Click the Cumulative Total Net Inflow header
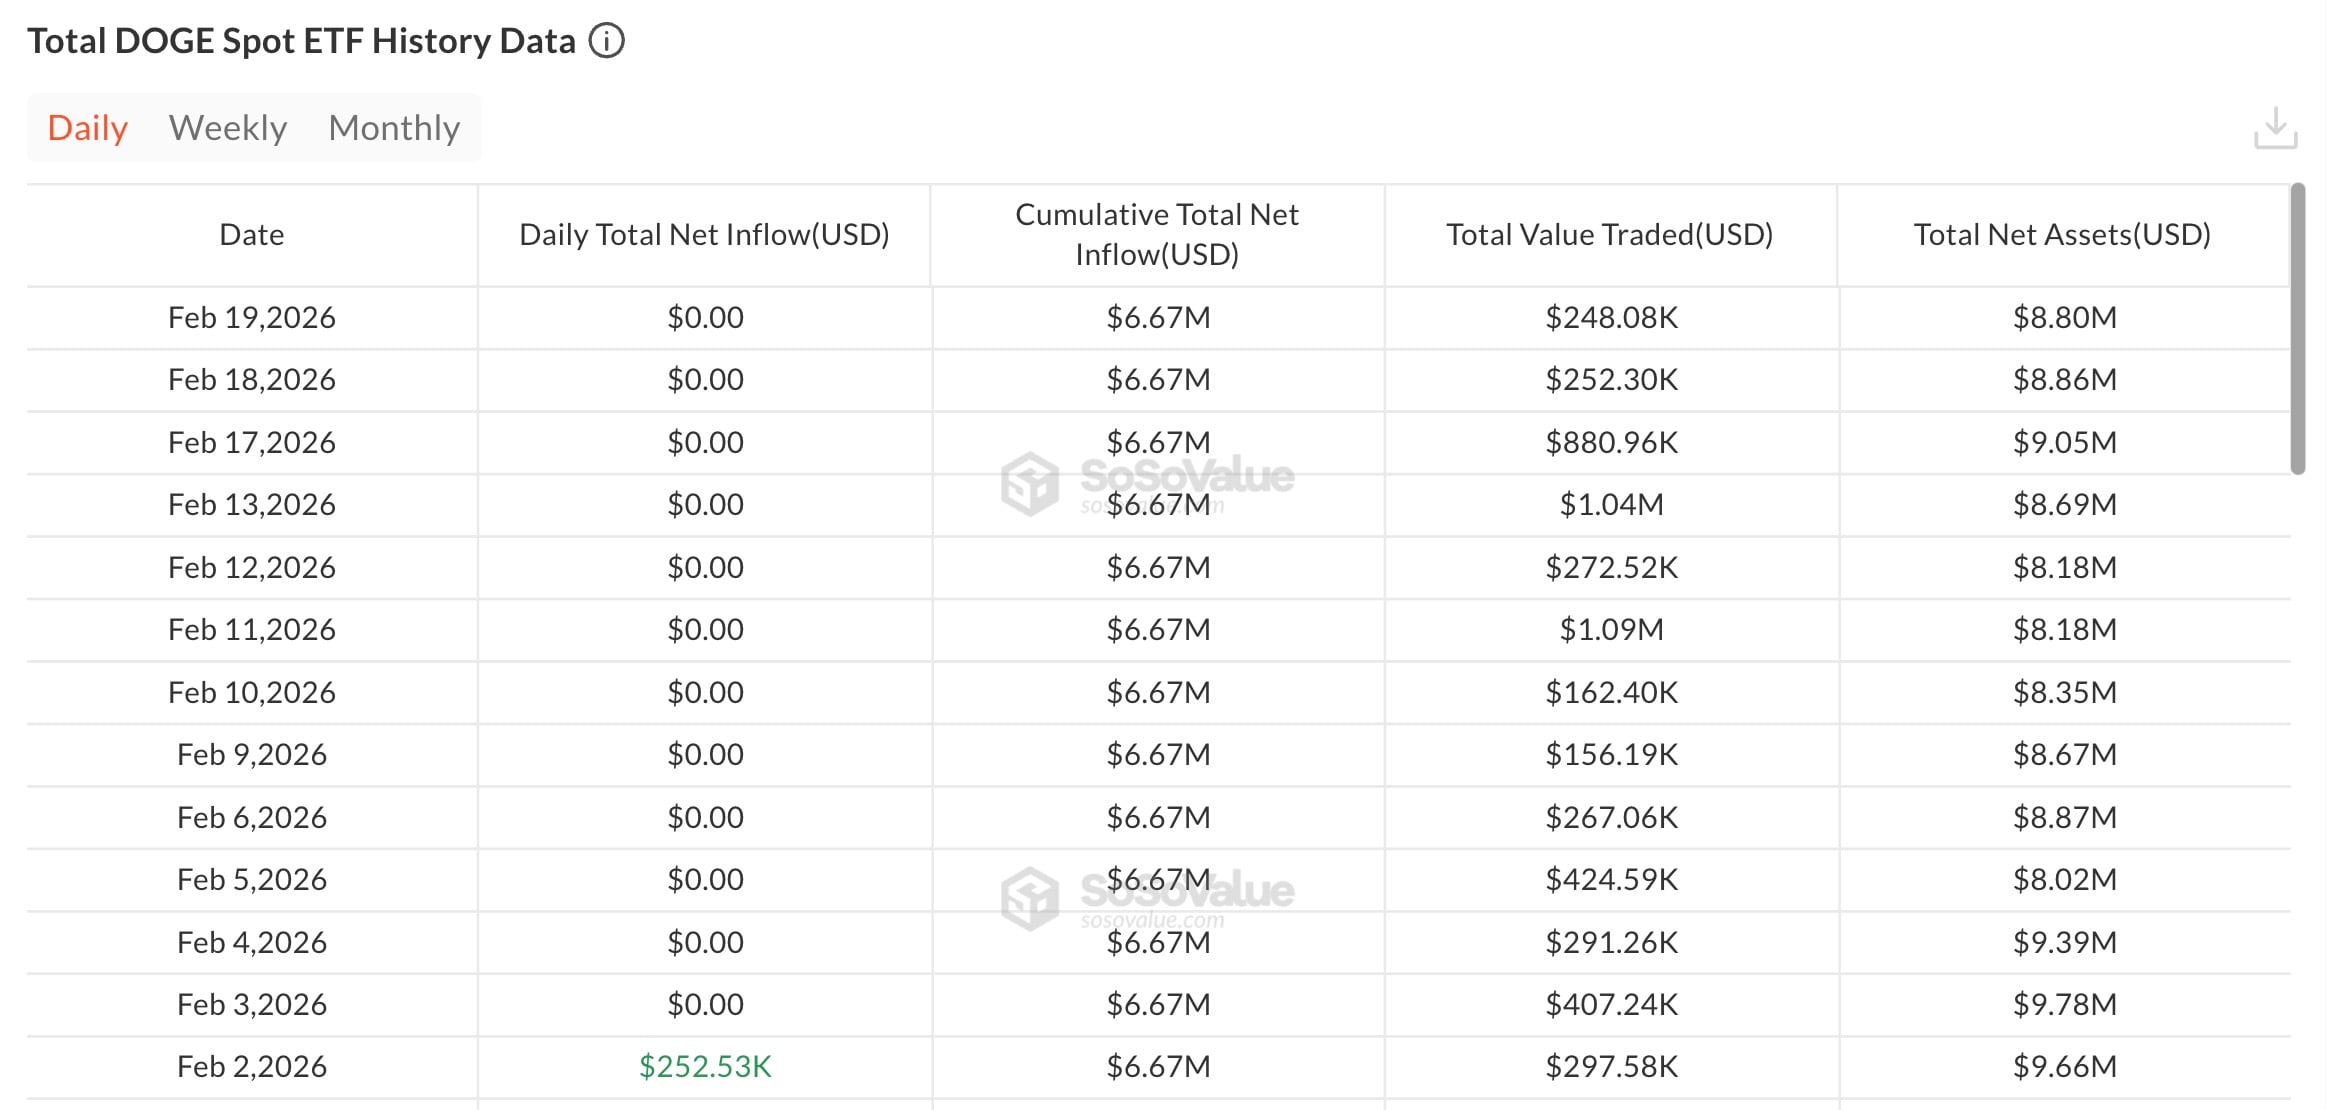The height and width of the screenshot is (1110, 2326). (1157, 235)
